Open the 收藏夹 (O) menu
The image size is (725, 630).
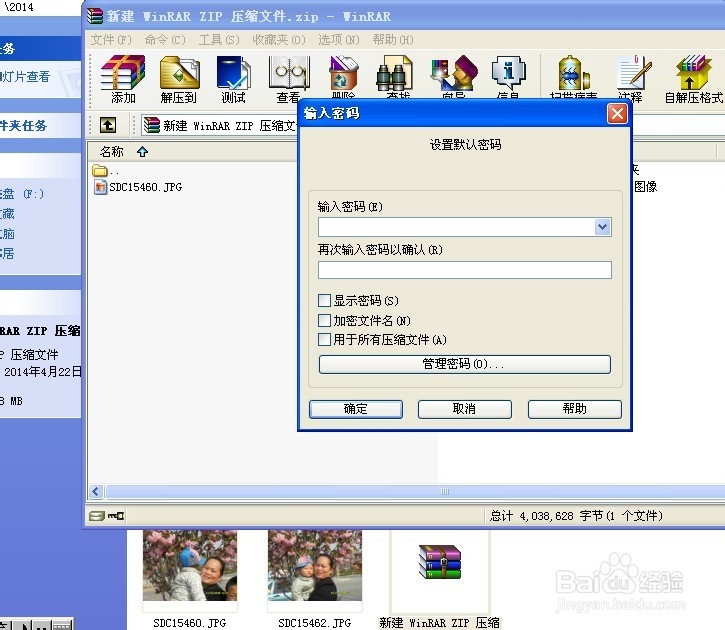coord(279,40)
